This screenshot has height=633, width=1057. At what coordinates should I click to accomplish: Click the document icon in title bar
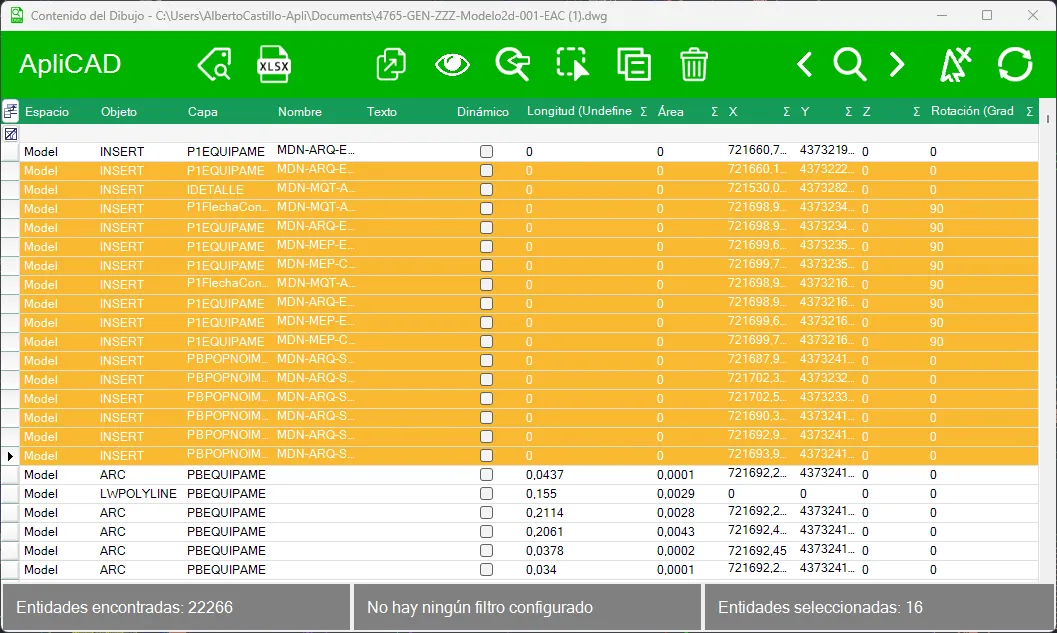(x=16, y=15)
